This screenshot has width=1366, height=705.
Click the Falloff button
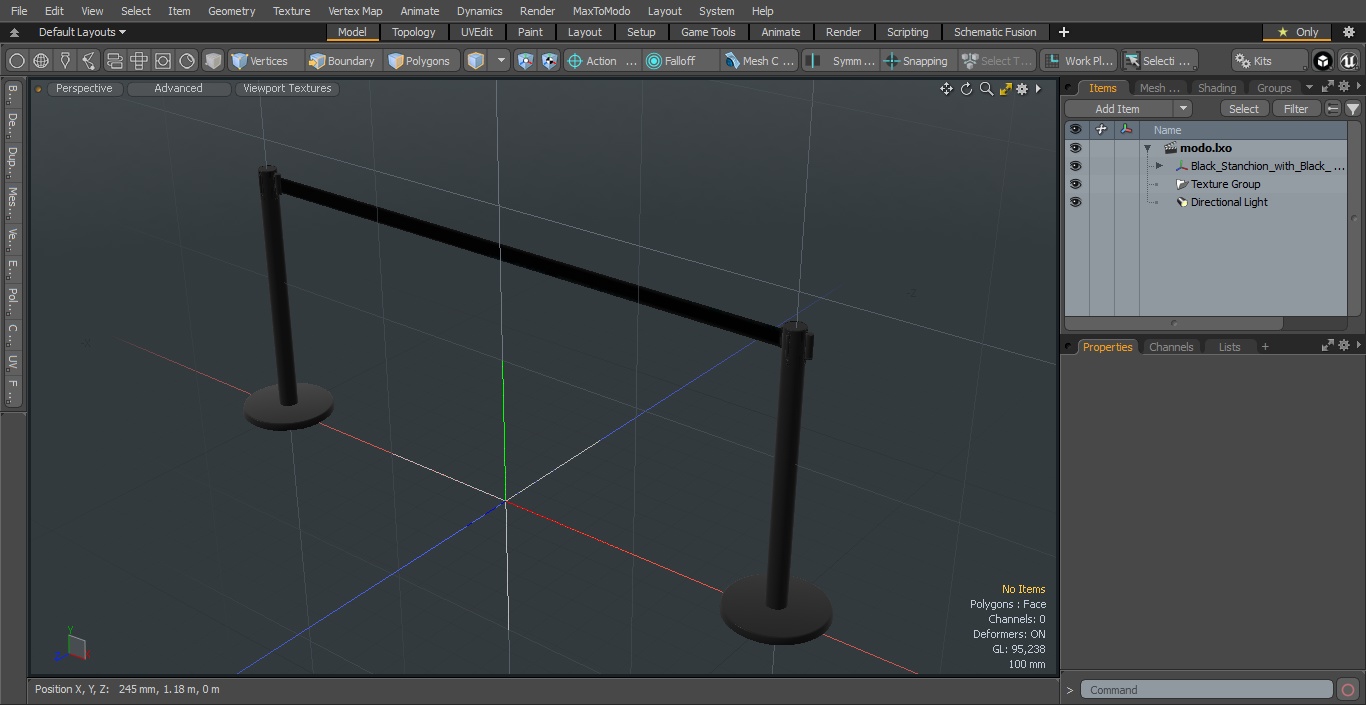pos(683,61)
